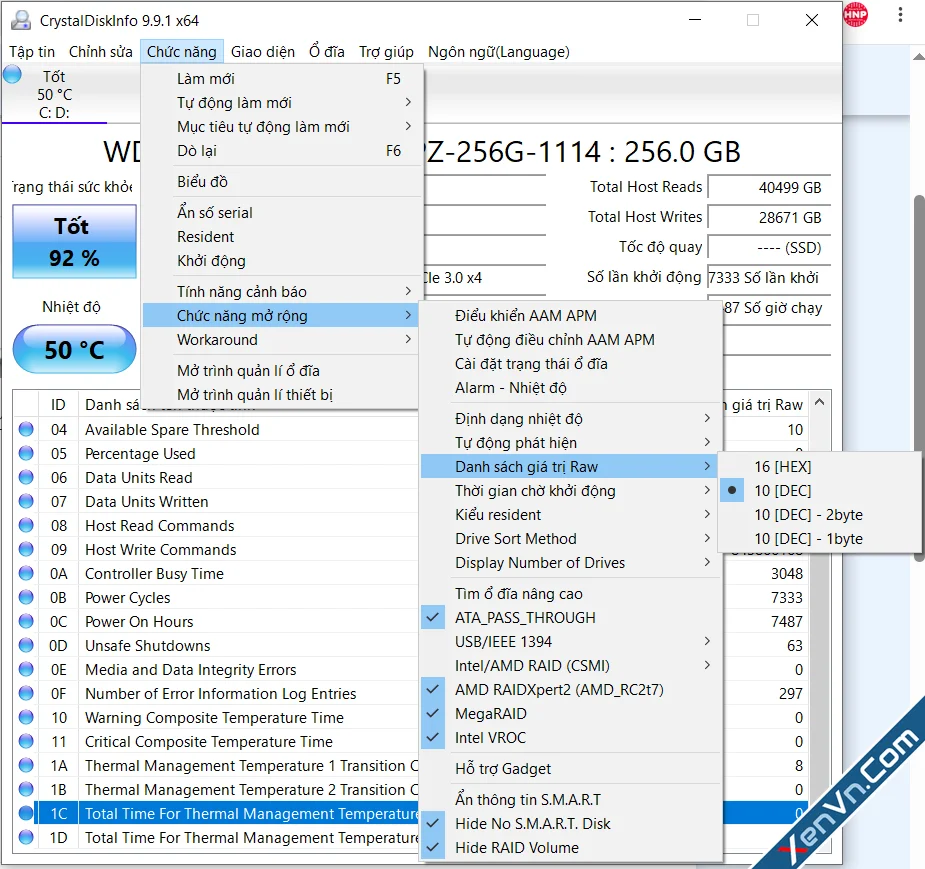925x869 pixels.
Task: Expand Thời gian chờ khởi động submenu
Action: (571, 490)
